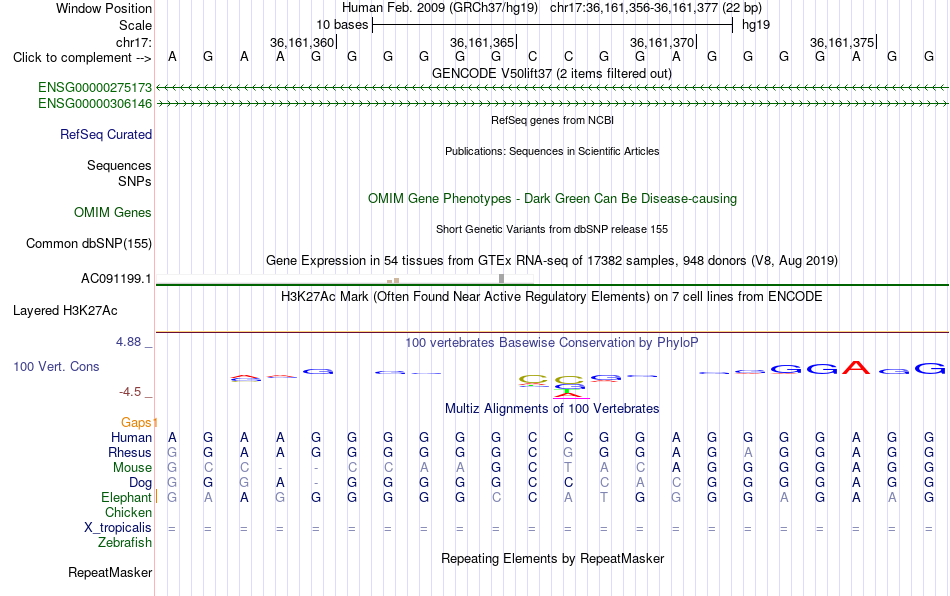Click Short Genetic Variants from dbSNP title

(x=552, y=229)
